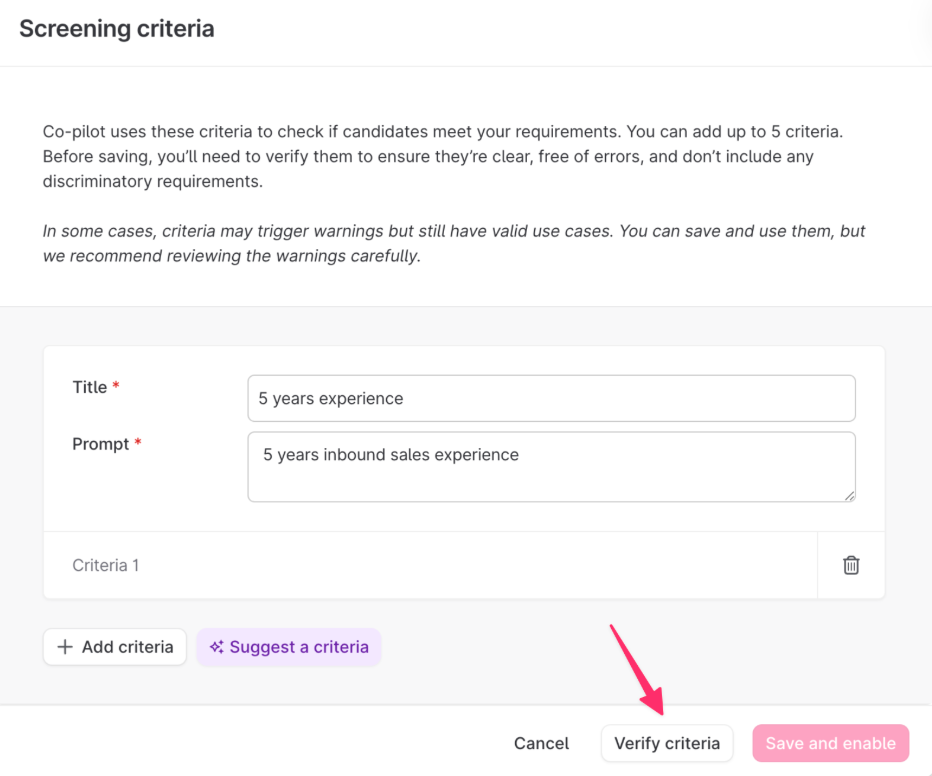
Task: Click the resize handle of the Prompt textarea
Action: point(849,495)
